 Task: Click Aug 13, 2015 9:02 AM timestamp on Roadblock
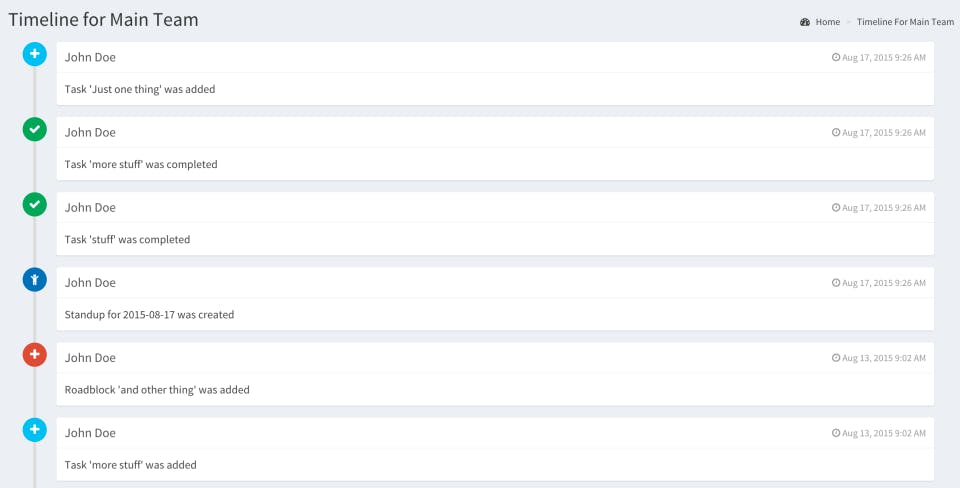pos(883,358)
